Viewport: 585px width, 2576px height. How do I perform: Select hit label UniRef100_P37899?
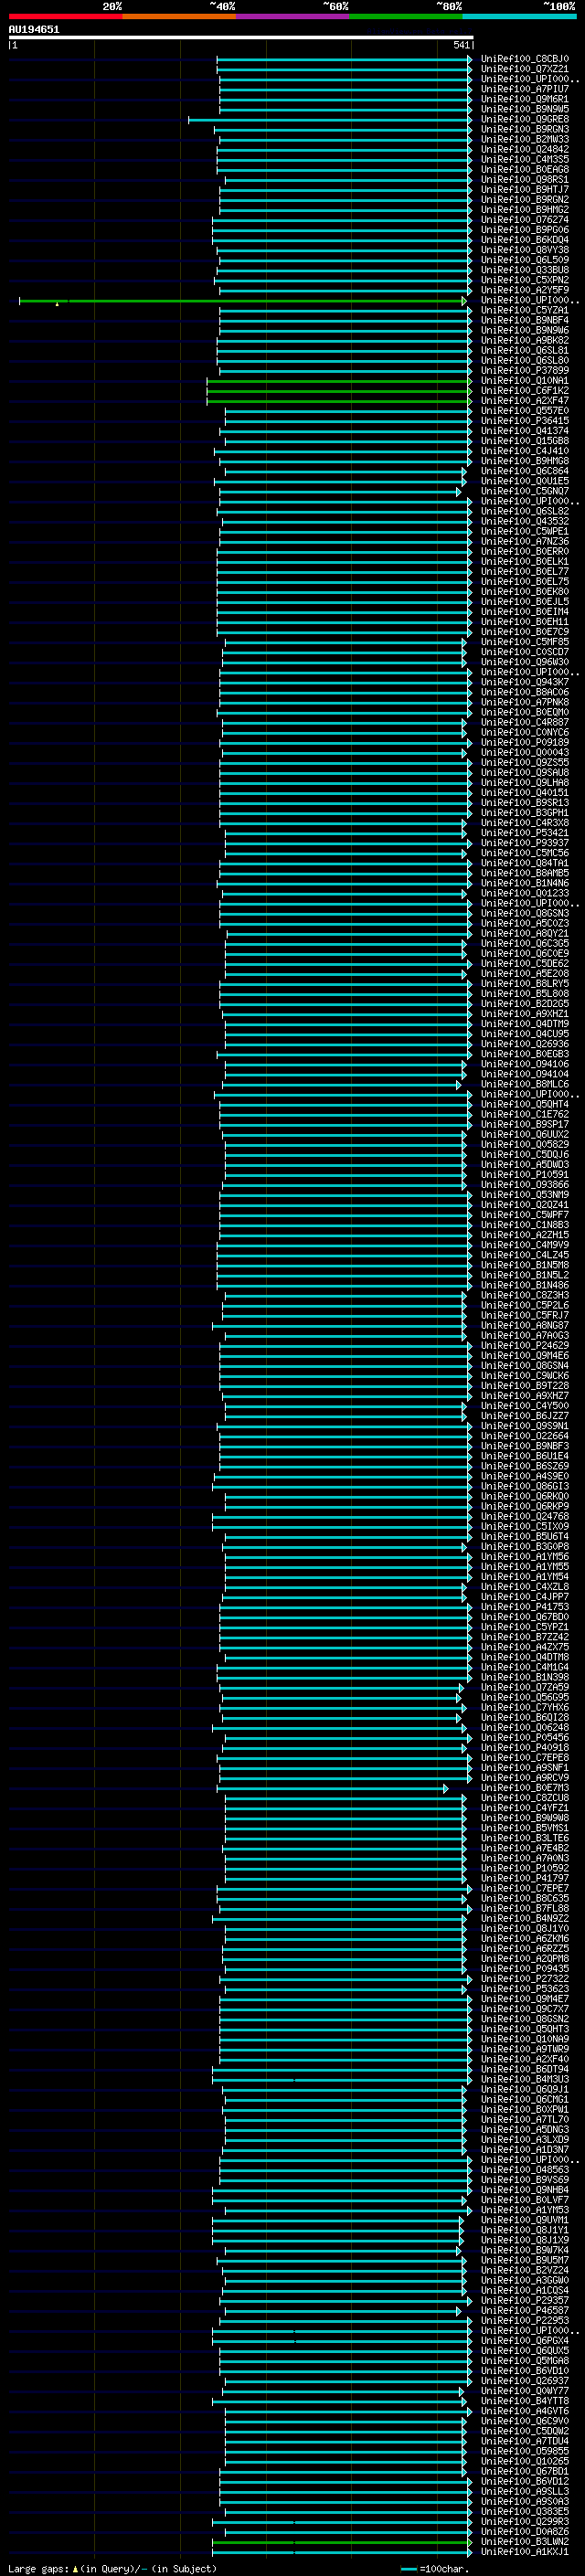[x=524, y=370]
